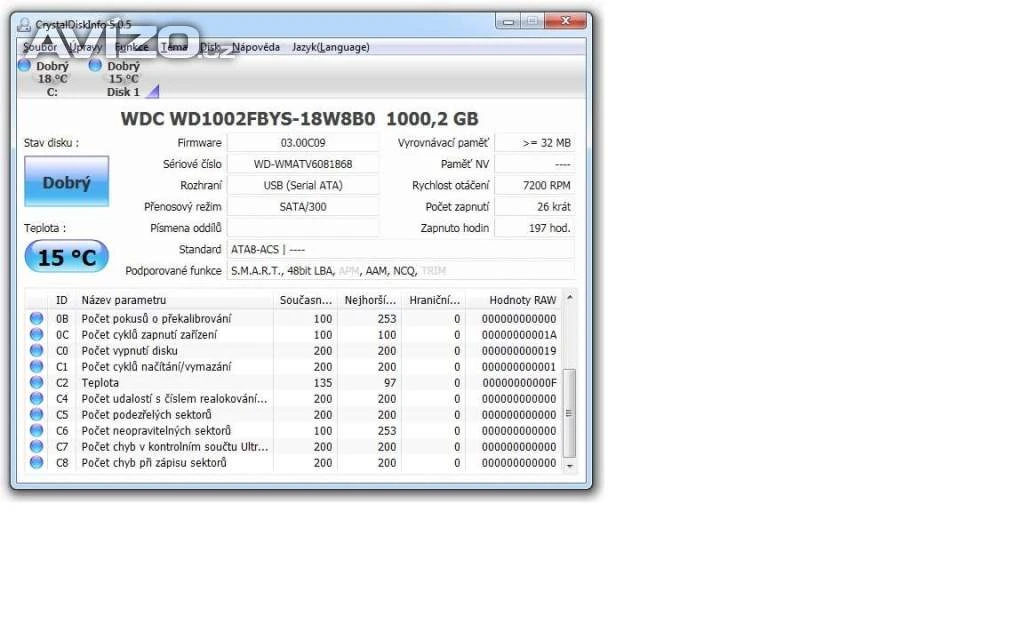Click the blue status orb for drive C:
Image resolution: width=1024 pixels, height=640 pixels.
(x=24, y=66)
